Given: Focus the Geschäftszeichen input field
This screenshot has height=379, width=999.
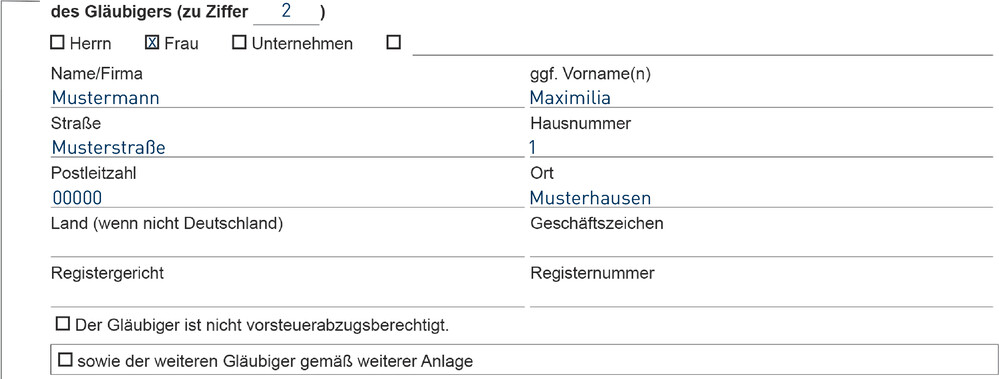Looking at the screenshot, I should tap(761, 247).
